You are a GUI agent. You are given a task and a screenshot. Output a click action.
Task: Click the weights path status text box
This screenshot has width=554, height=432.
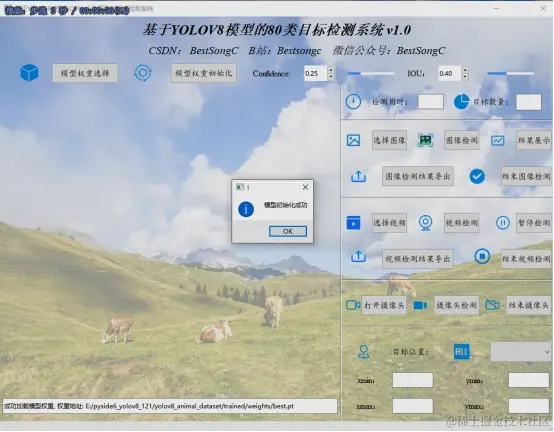pos(170,406)
